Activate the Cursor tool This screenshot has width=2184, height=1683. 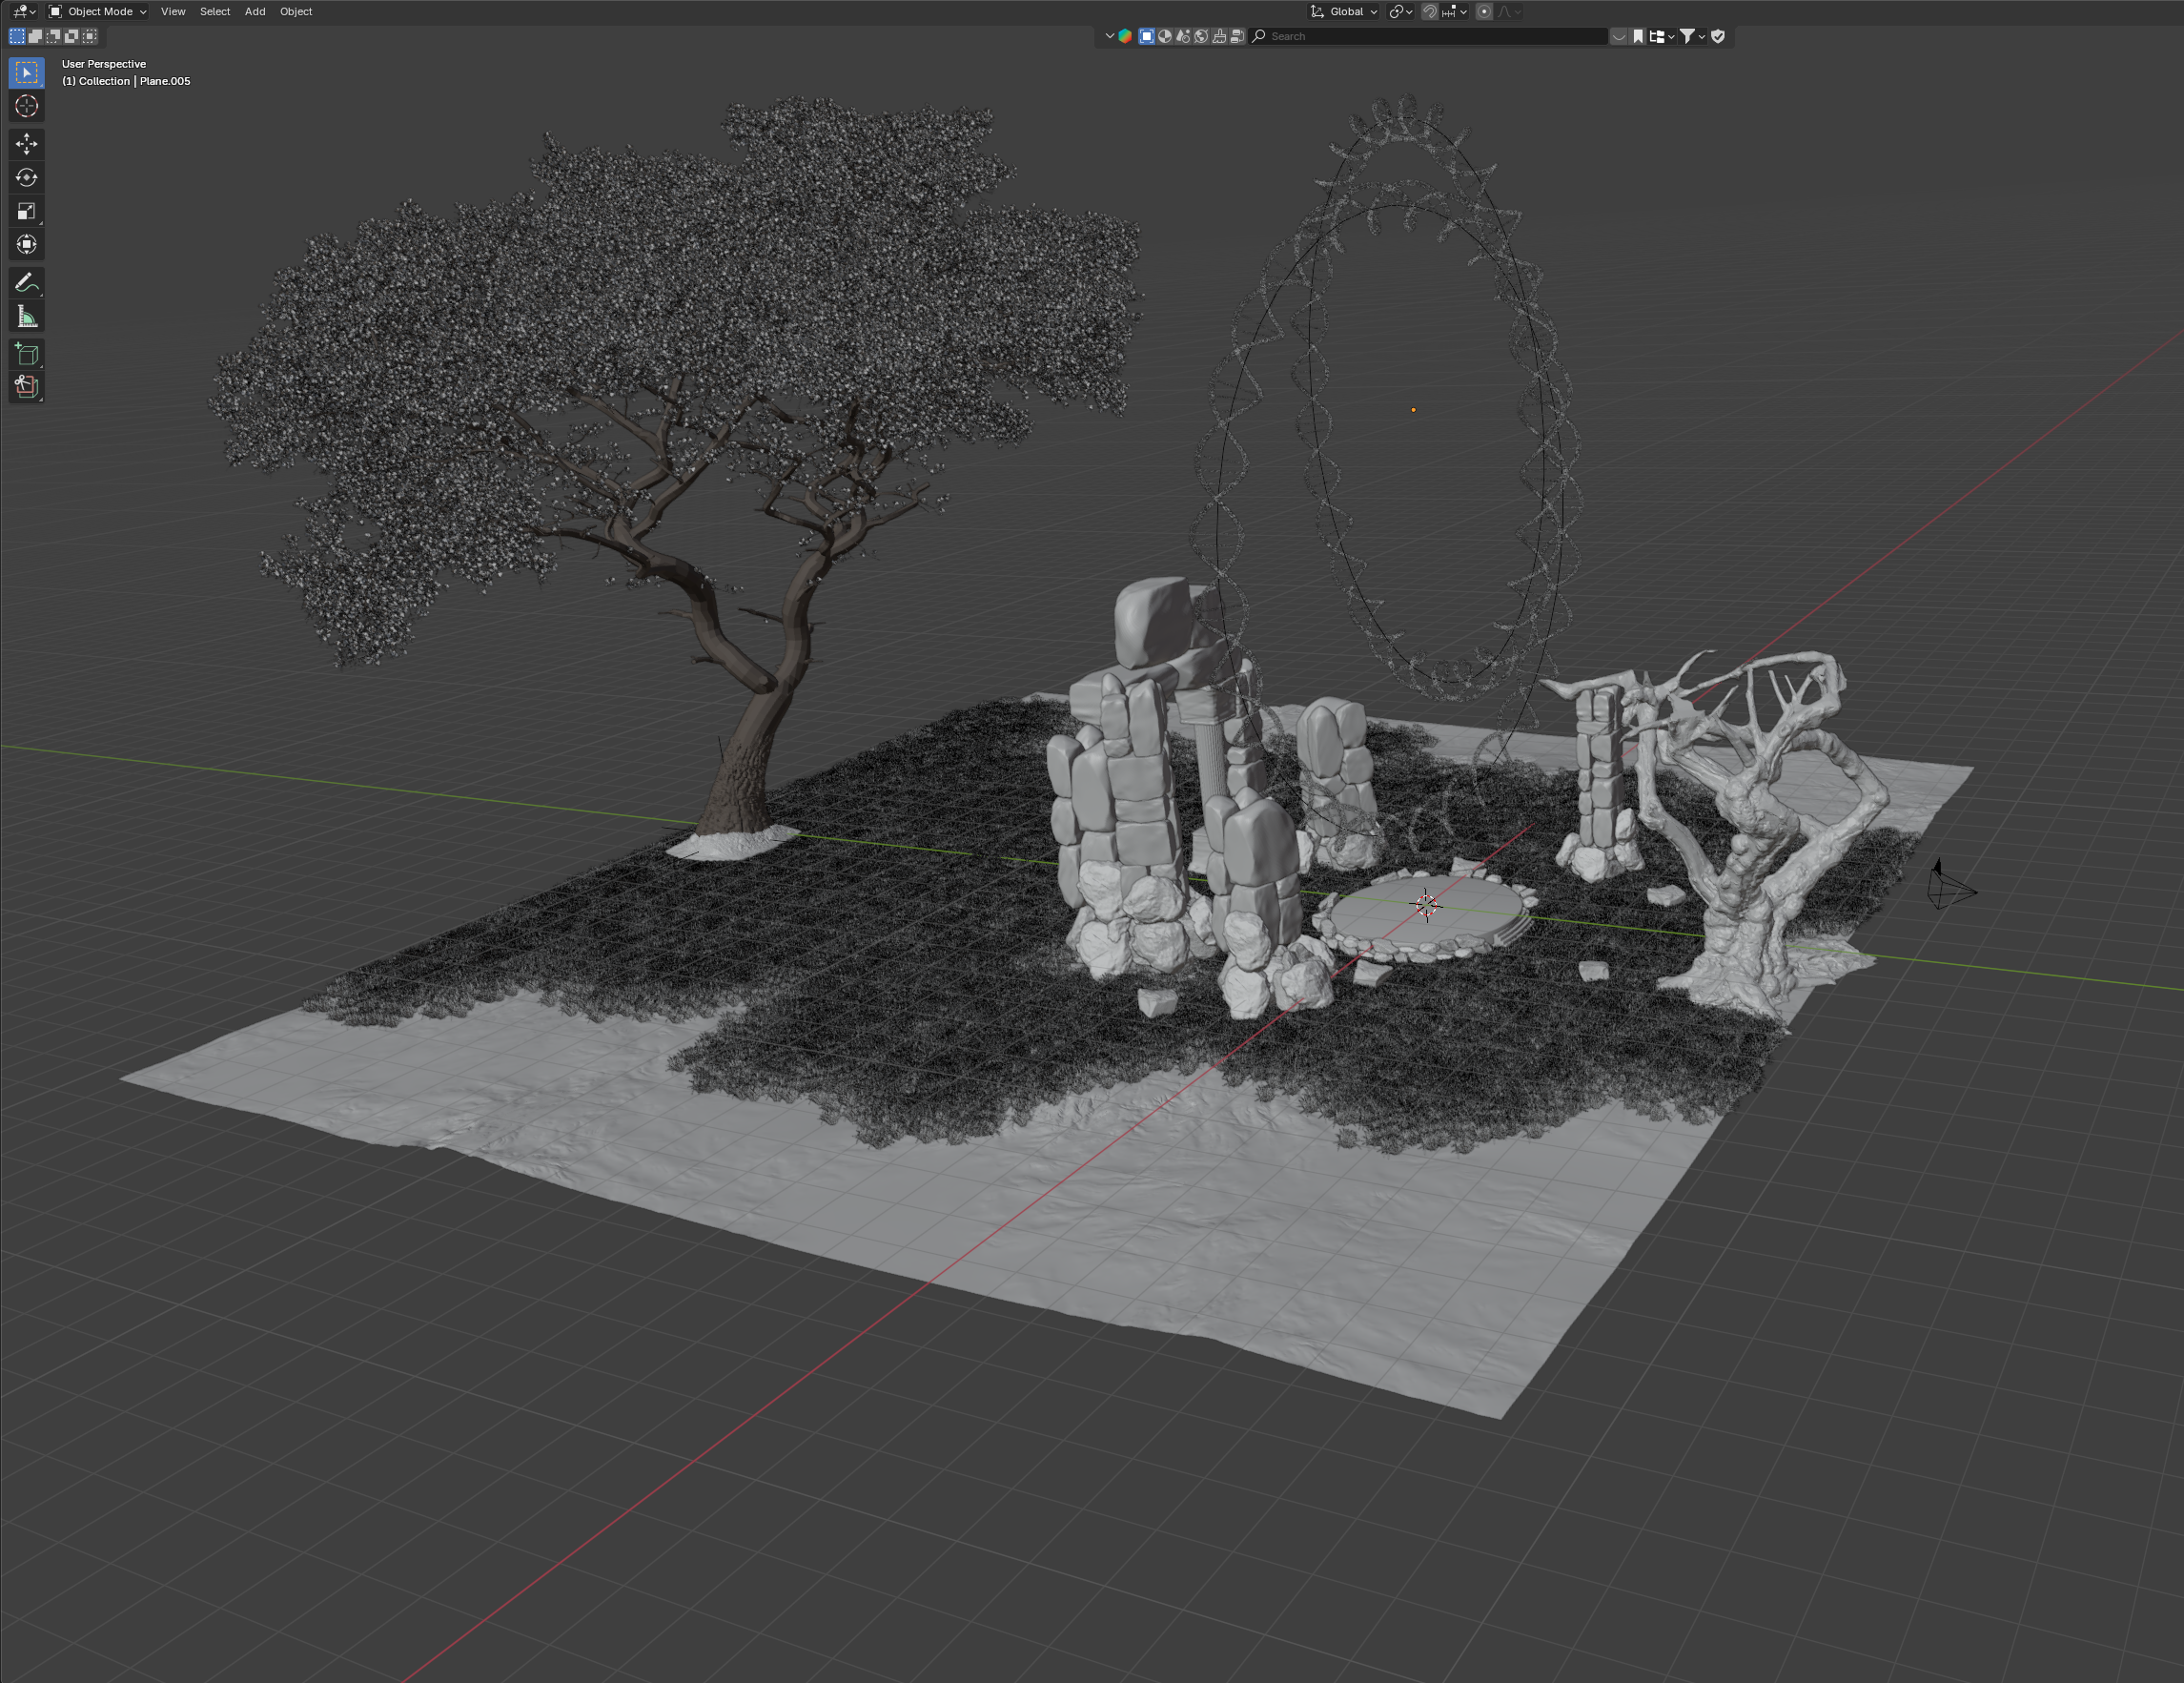pyautogui.click(x=27, y=106)
